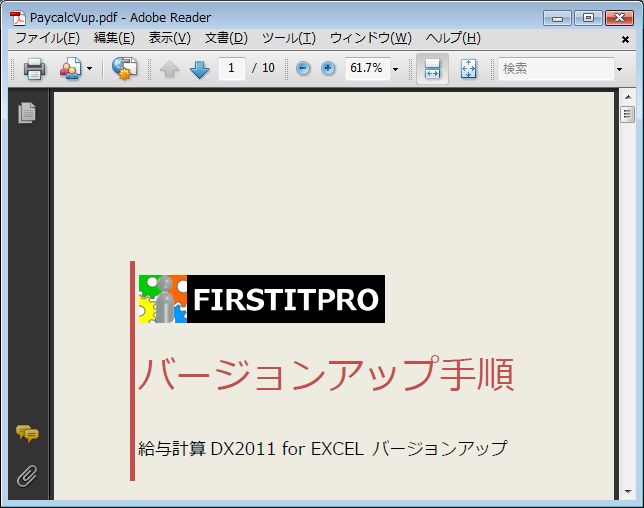Click the scroll down arrow of the vertical scrollbar
644x508 pixels.
coord(628,491)
